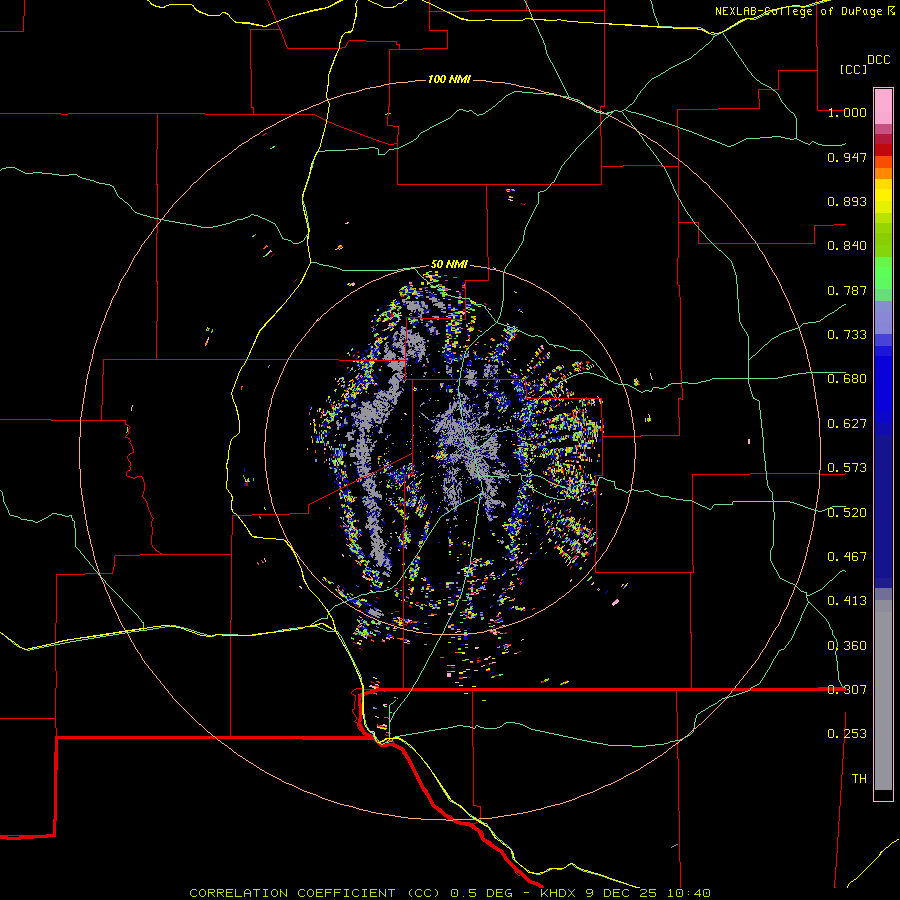The image size is (900, 900).
Task: Click the 0.840 legend value
Action: click(x=847, y=246)
